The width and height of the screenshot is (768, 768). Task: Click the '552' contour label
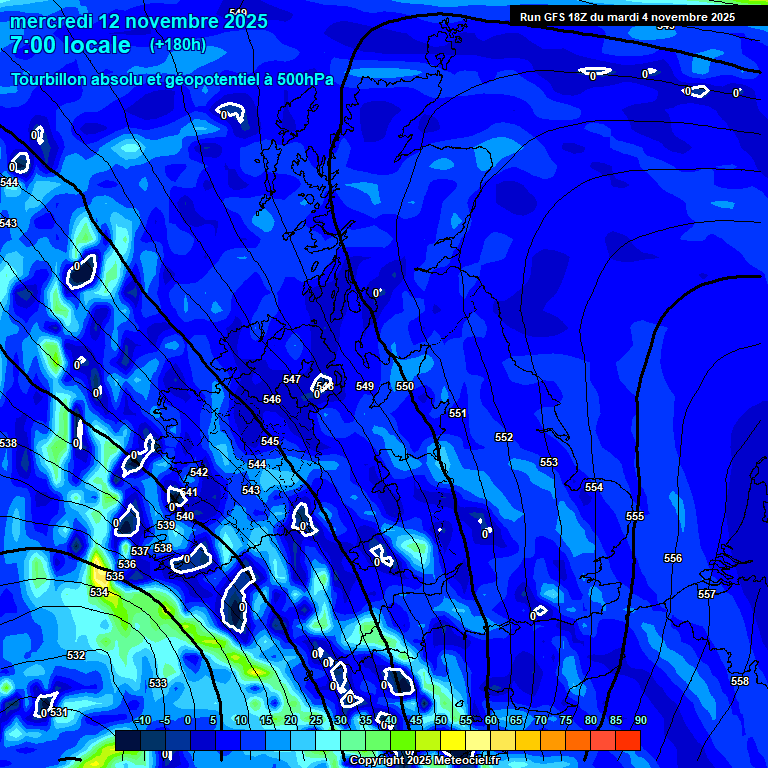(x=504, y=437)
